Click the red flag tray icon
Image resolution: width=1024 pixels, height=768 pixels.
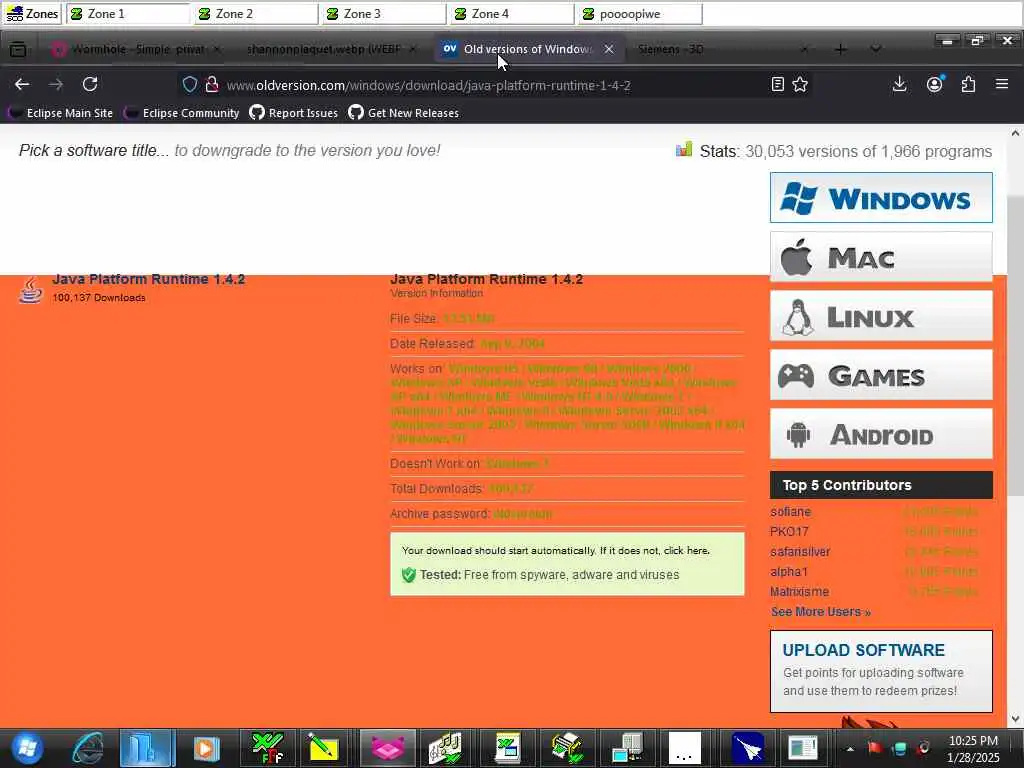click(875, 748)
